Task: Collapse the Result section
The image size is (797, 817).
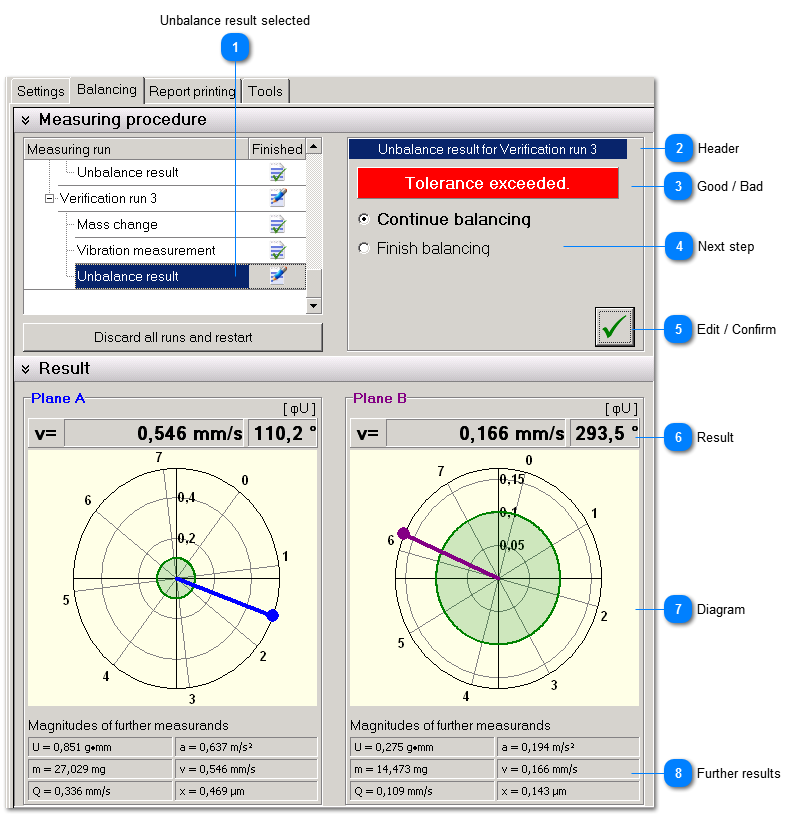Action: click(26, 369)
